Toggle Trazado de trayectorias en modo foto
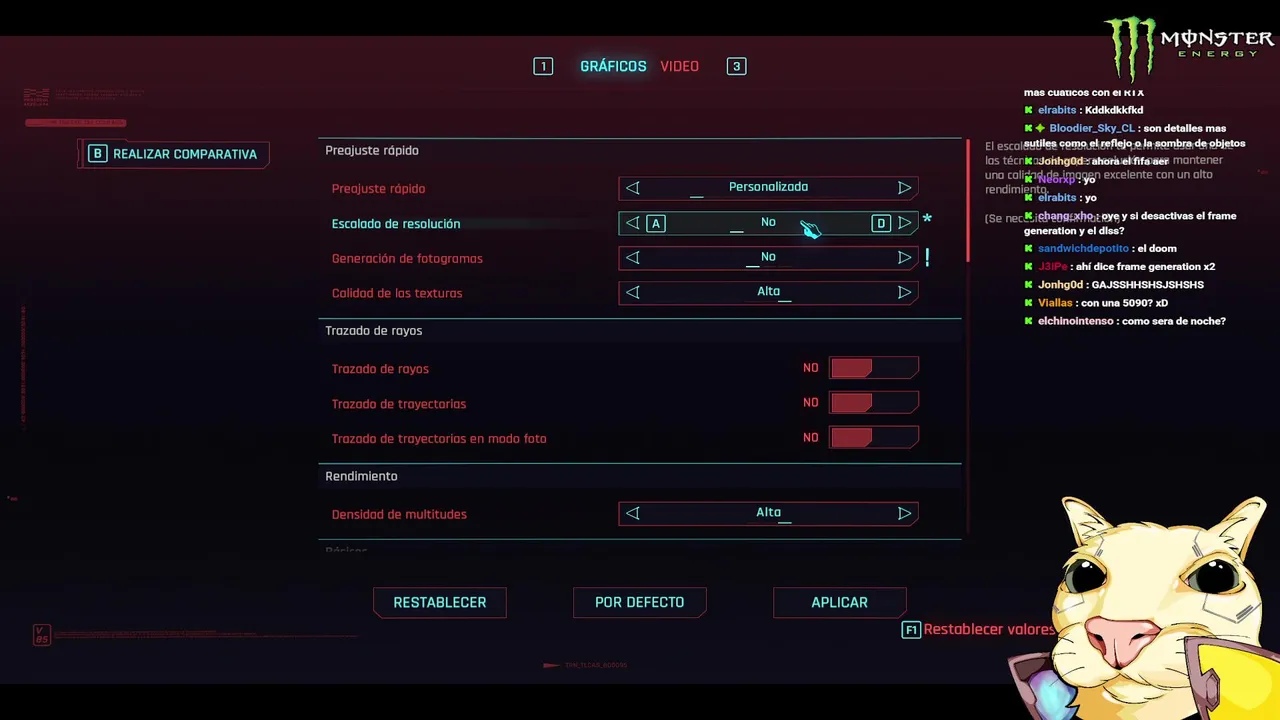Screen dimensions: 1280x720 pyautogui.click(x=874, y=438)
